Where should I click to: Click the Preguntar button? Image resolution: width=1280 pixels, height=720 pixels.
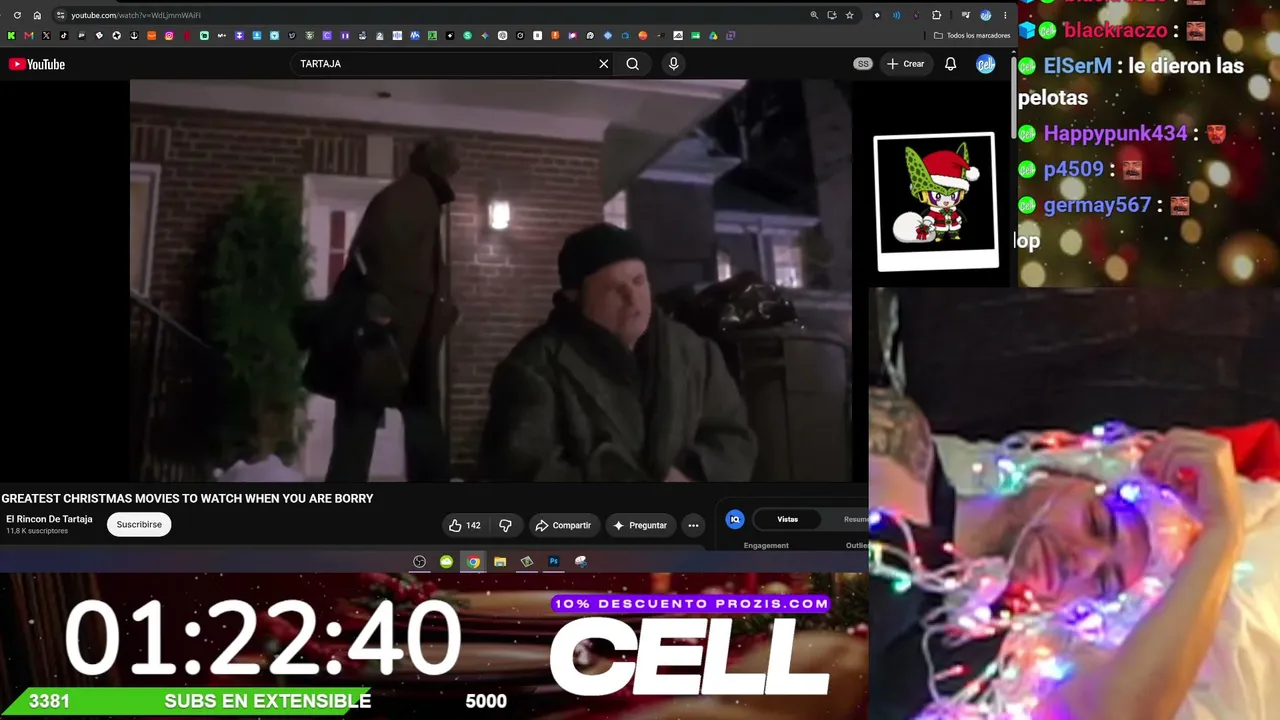[640, 525]
